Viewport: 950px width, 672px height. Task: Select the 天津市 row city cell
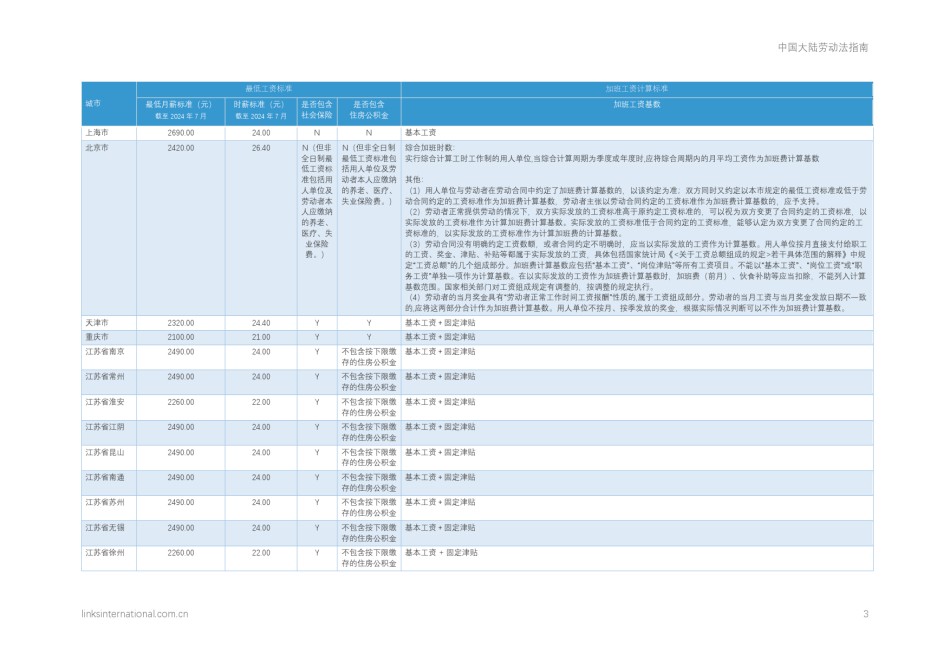tap(109, 322)
